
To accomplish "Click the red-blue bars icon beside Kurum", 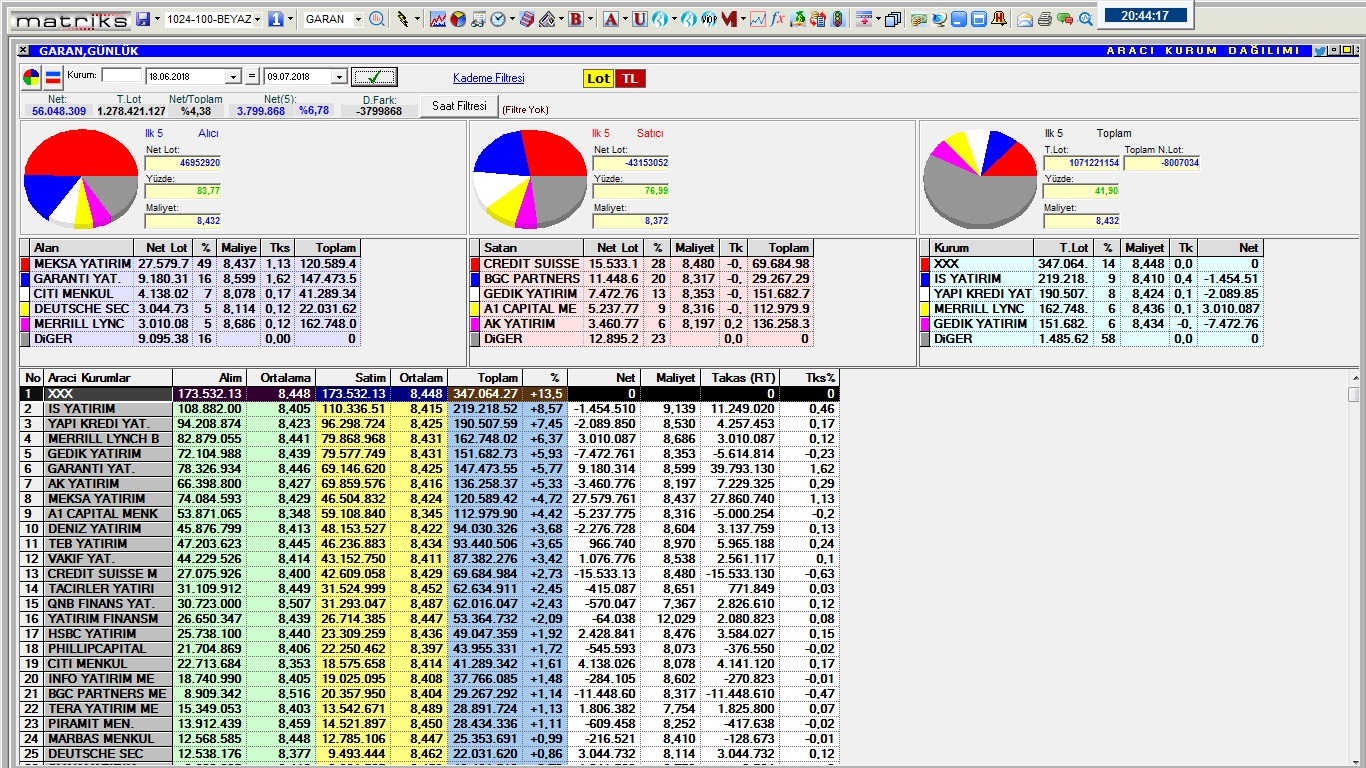I will tap(53, 77).
